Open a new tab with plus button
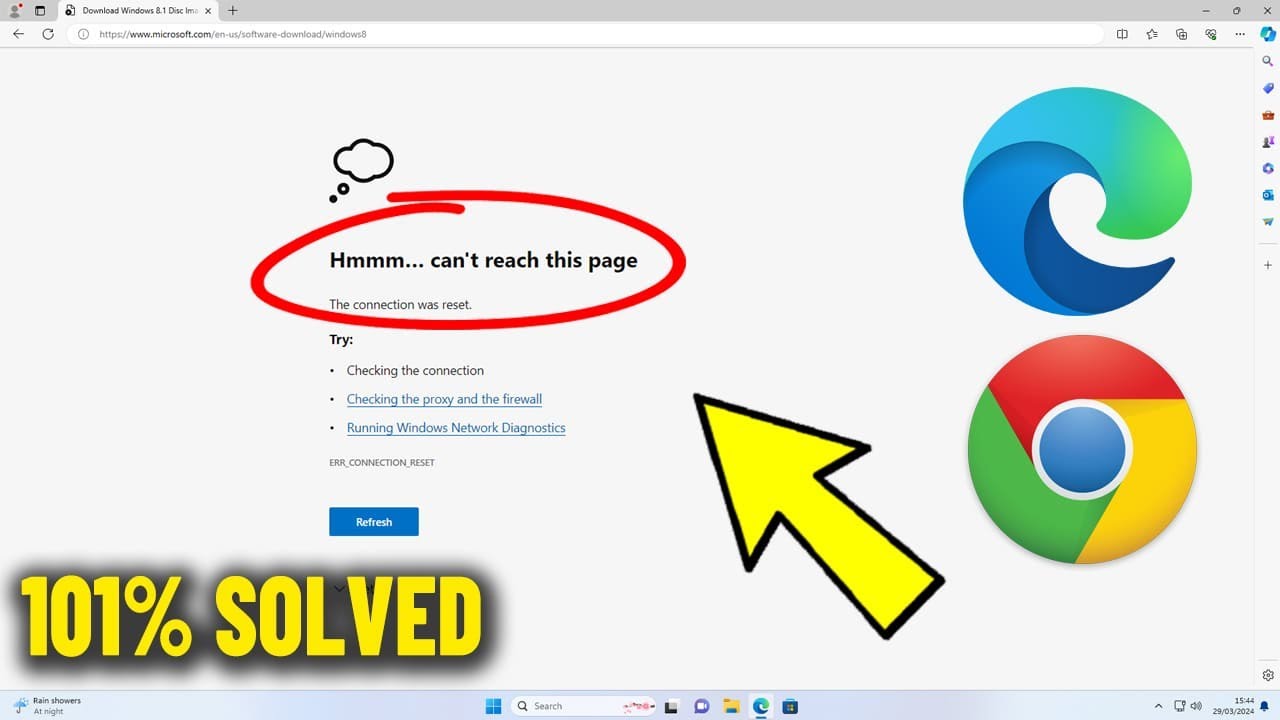Viewport: 1280px width, 720px height. point(233,10)
